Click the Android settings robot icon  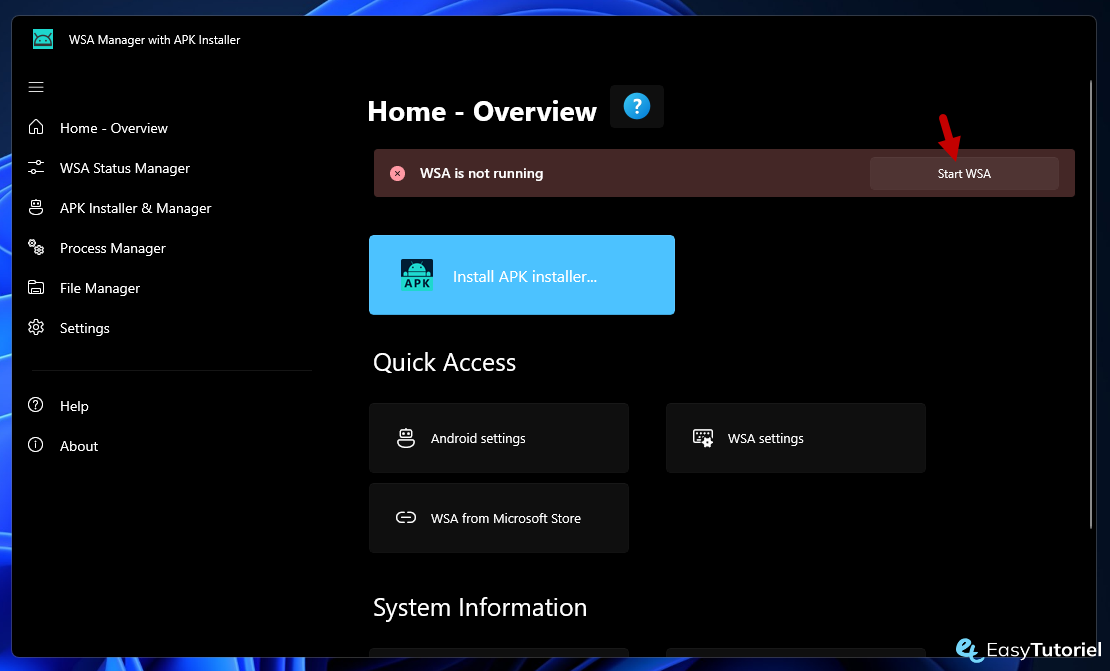[406, 438]
